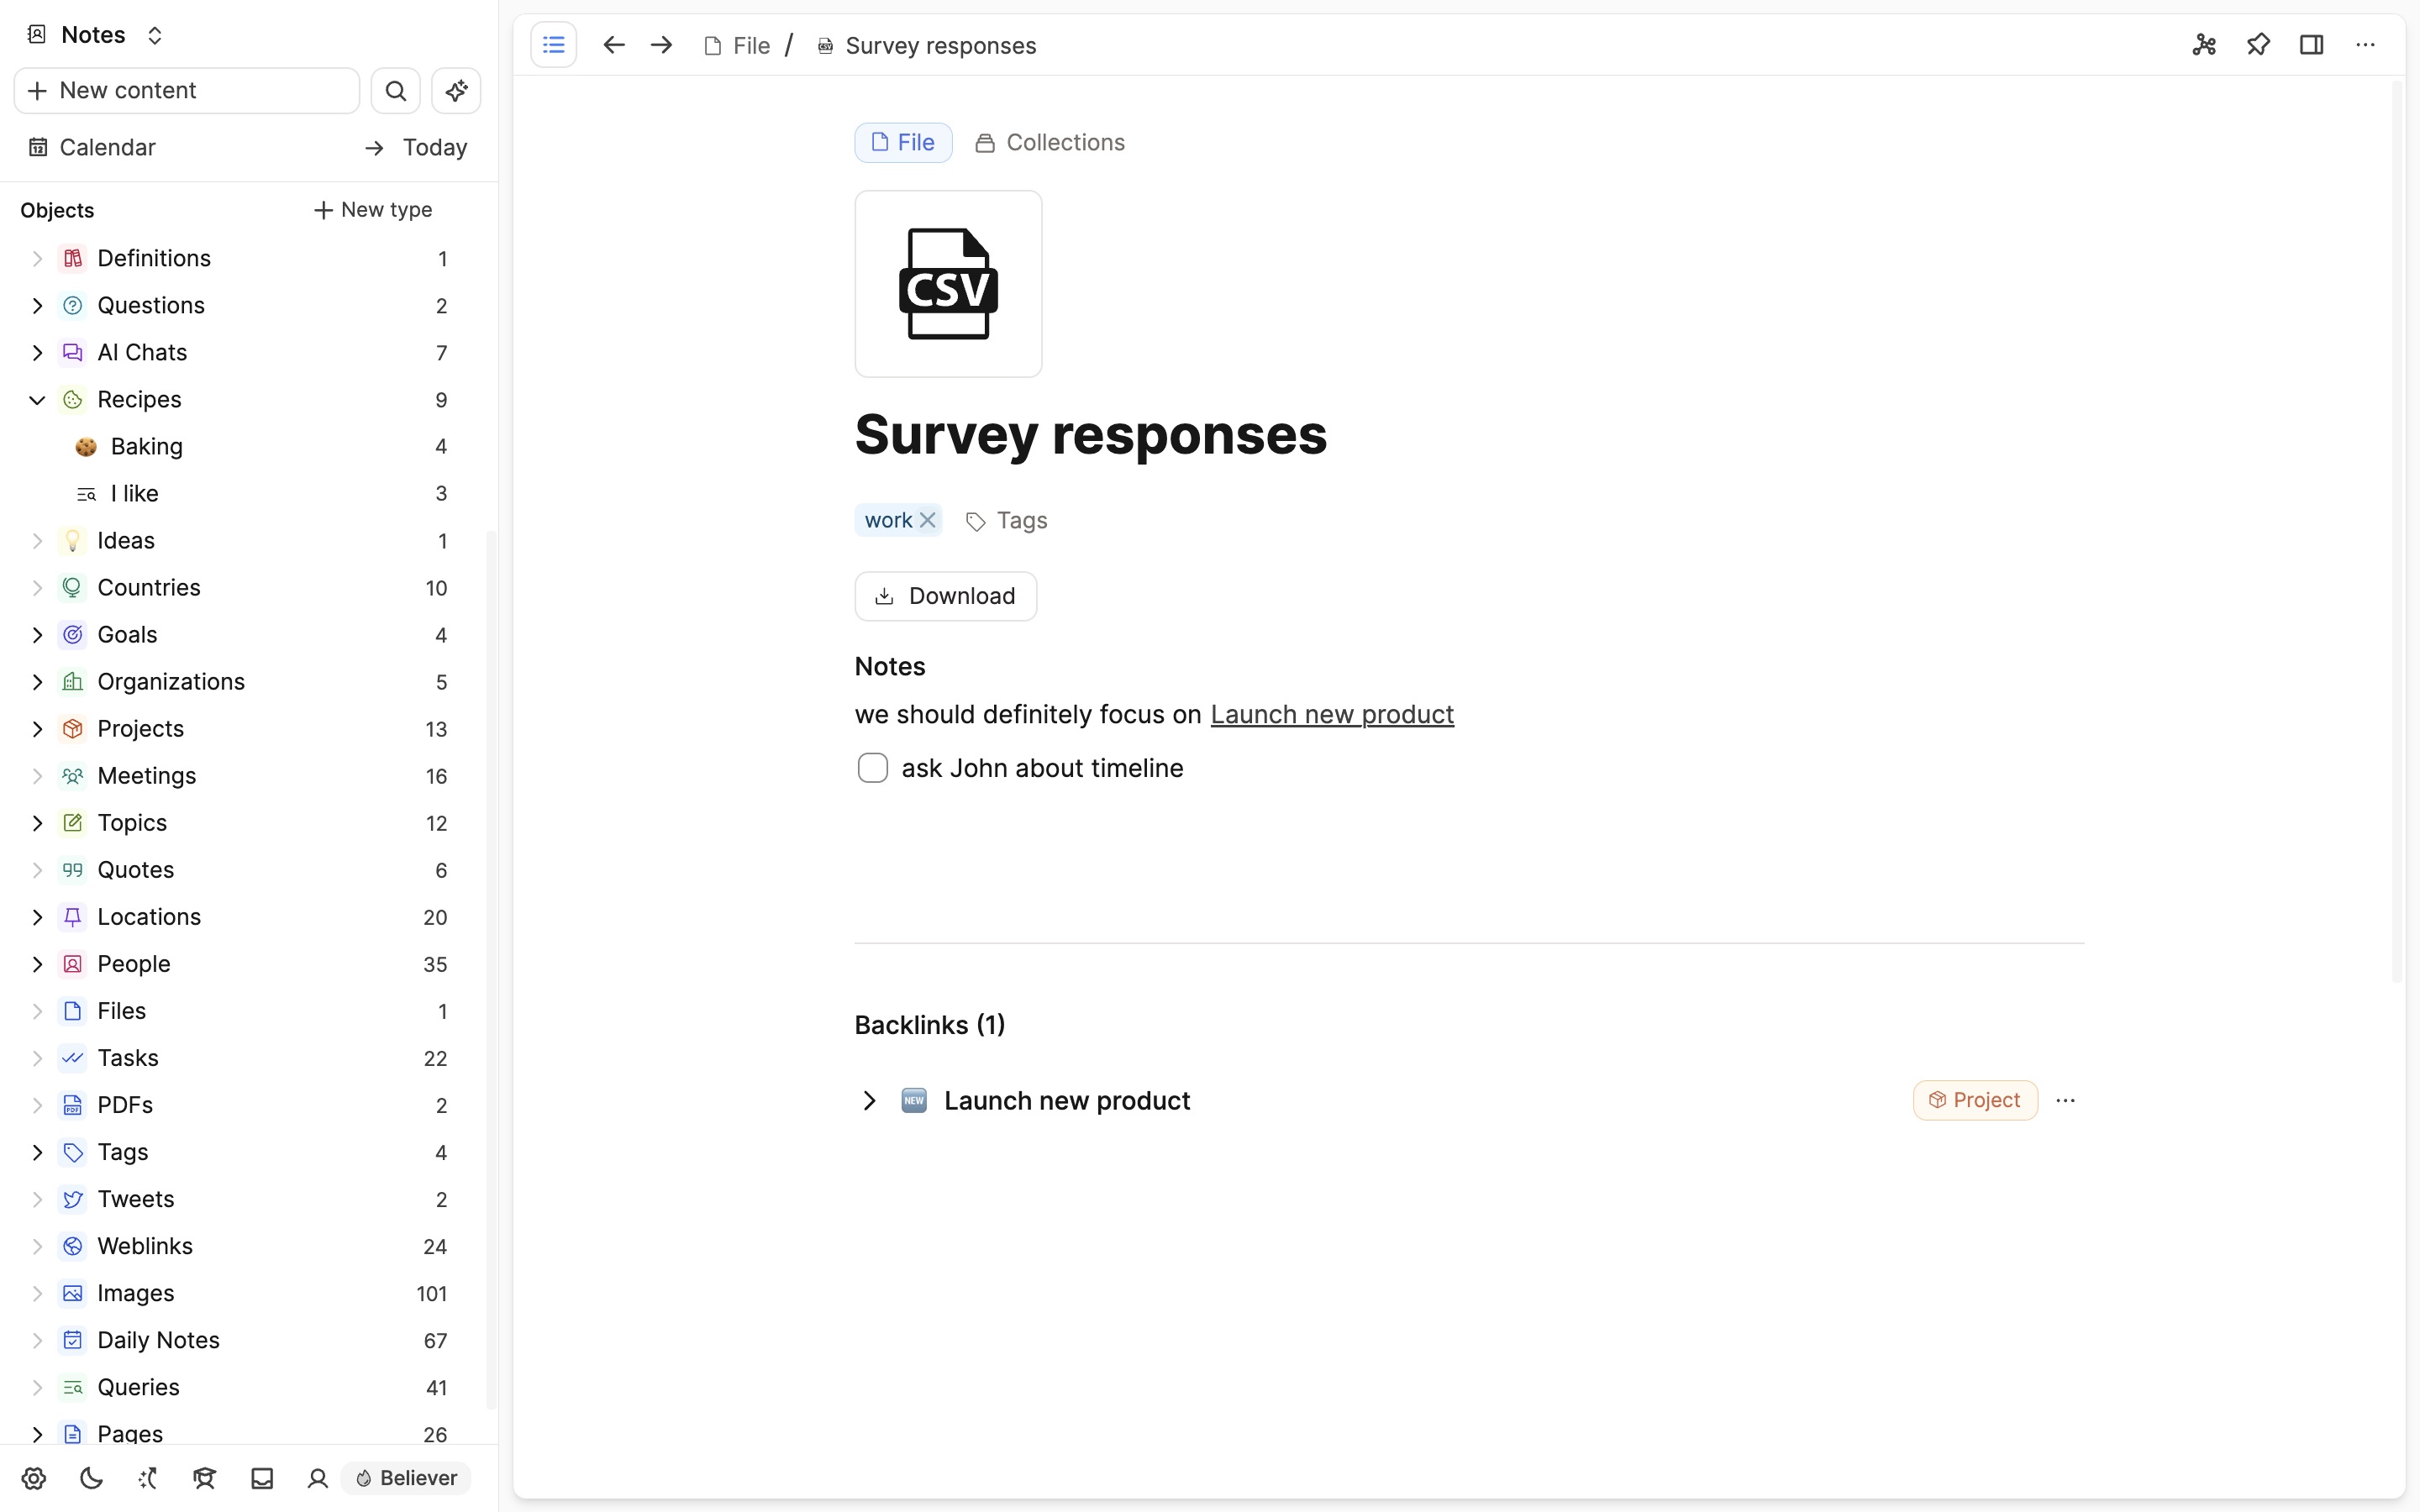2420x1512 pixels.
Task: Open settings via the gear icon
Action: click(34, 1478)
